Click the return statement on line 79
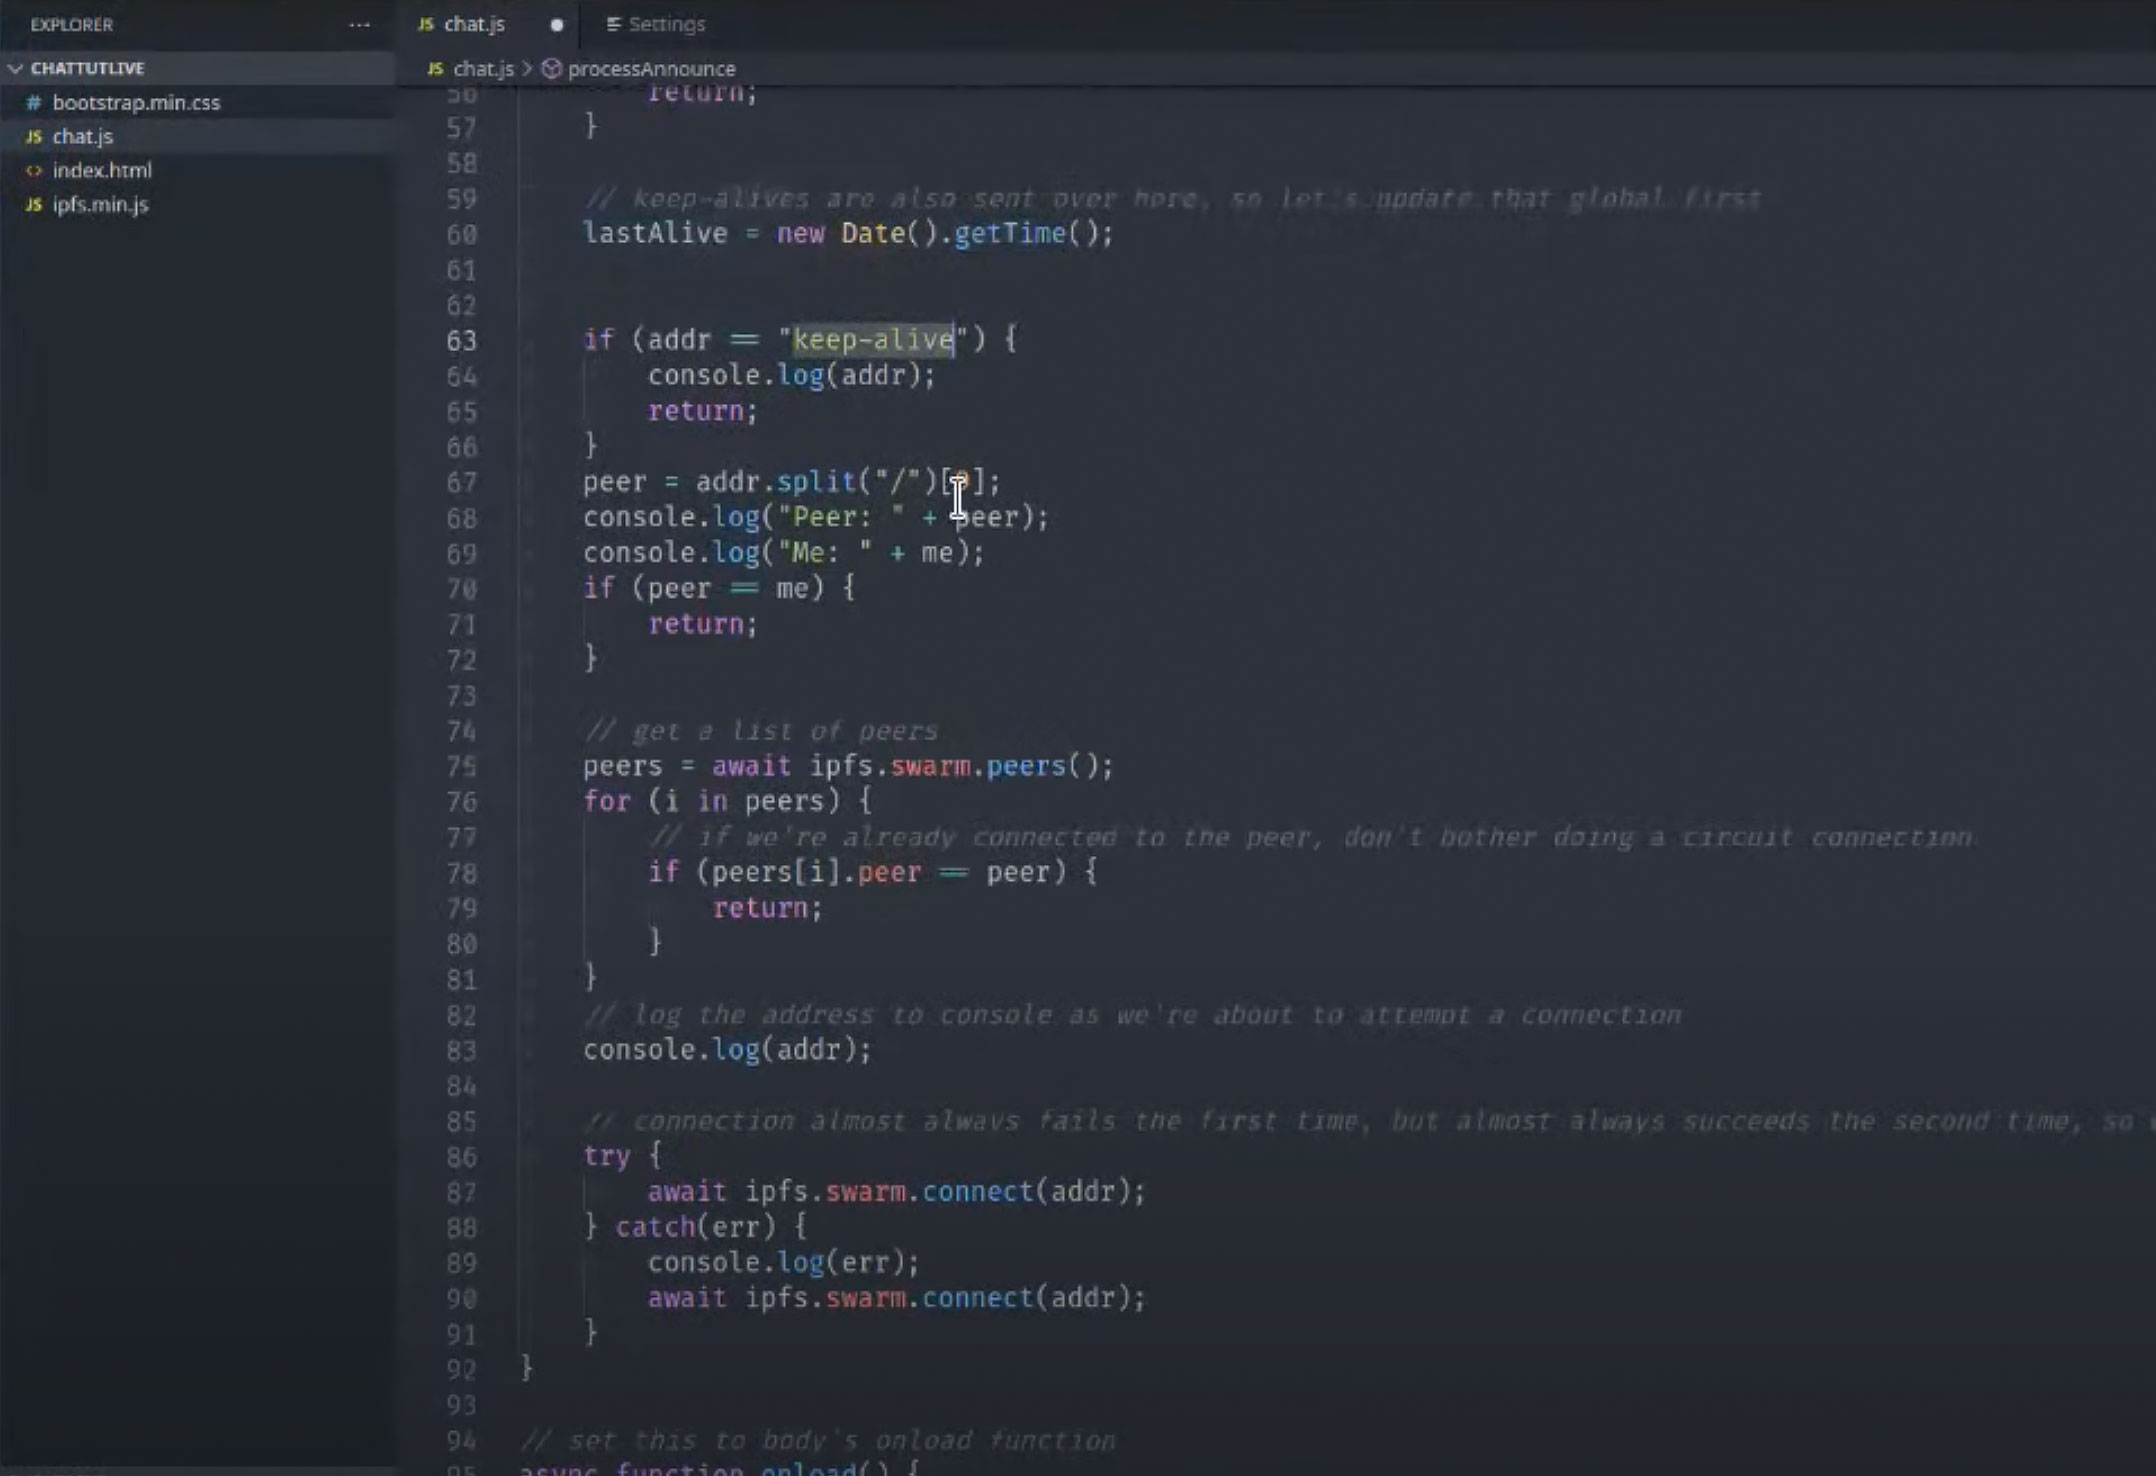Viewport: 2156px width, 1476px height. [x=767, y=908]
